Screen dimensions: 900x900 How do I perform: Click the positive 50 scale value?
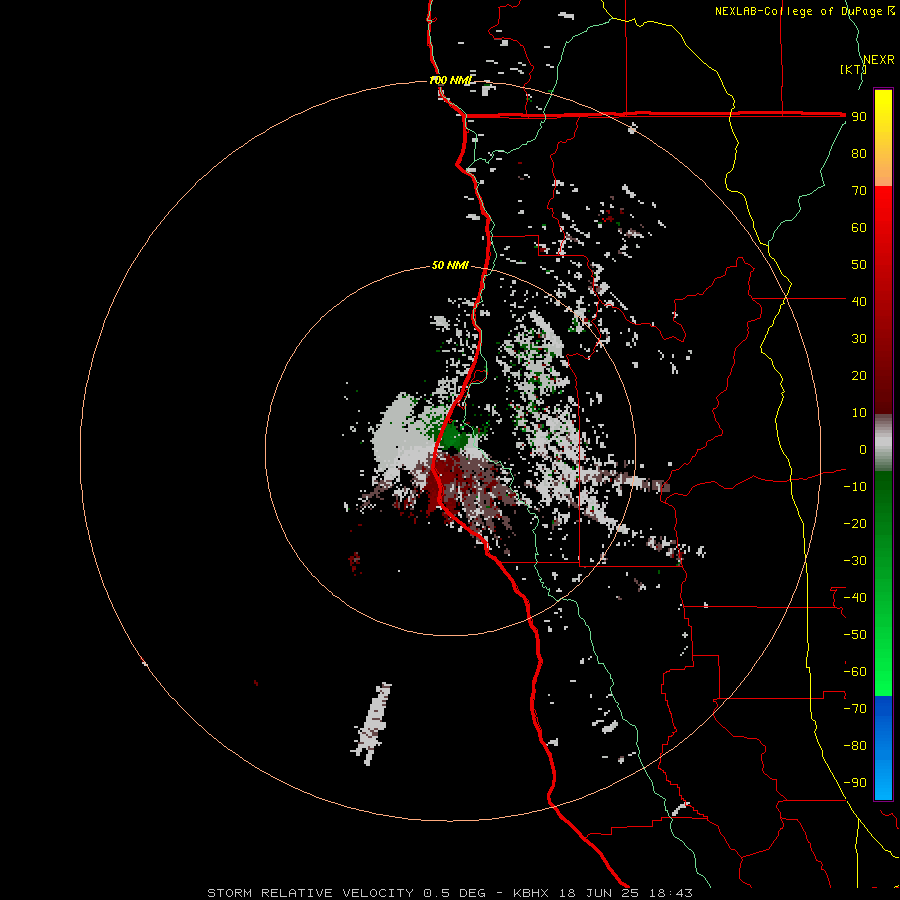click(859, 265)
